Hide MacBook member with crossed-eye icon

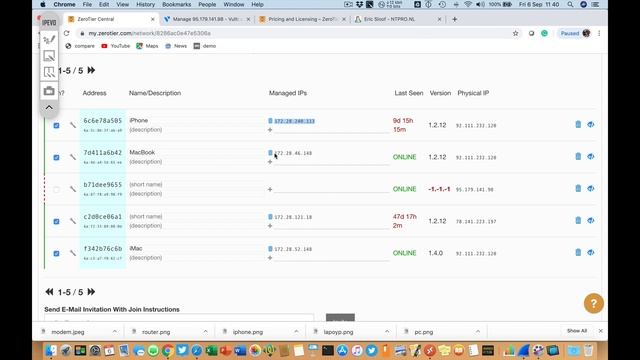(591, 156)
